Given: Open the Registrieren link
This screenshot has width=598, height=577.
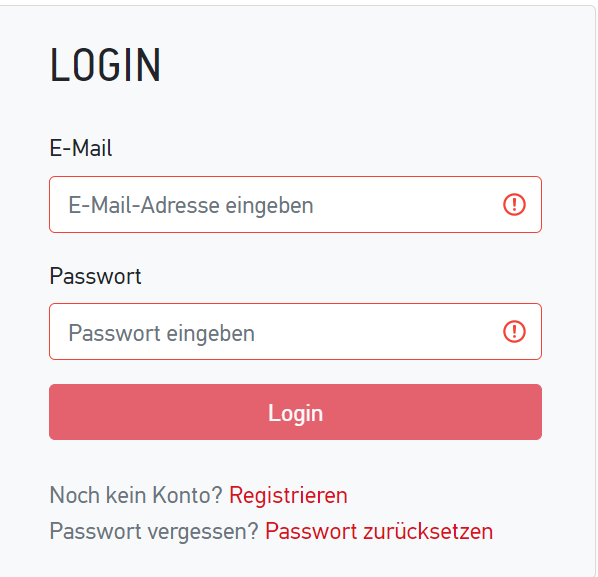Looking at the screenshot, I should tap(288, 495).
